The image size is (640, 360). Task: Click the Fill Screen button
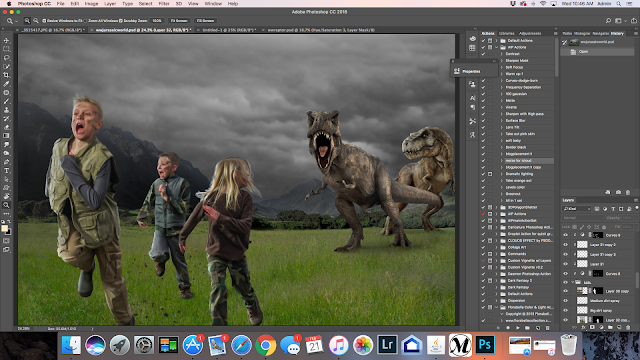[x=205, y=20]
